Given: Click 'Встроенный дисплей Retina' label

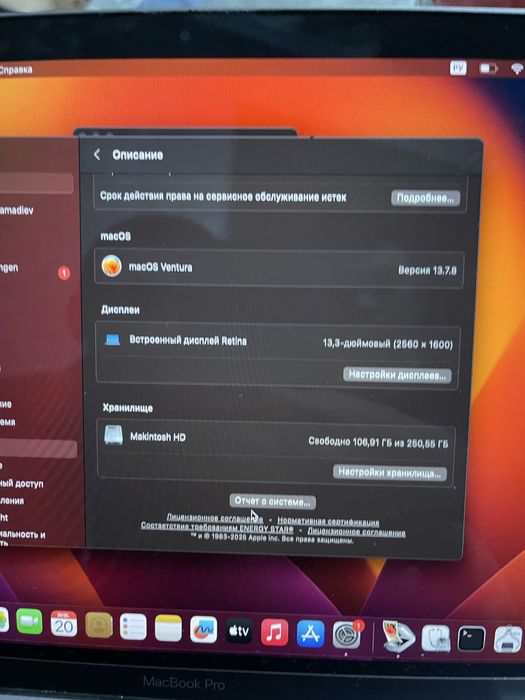Looking at the screenshot, I should click(188, 340).
